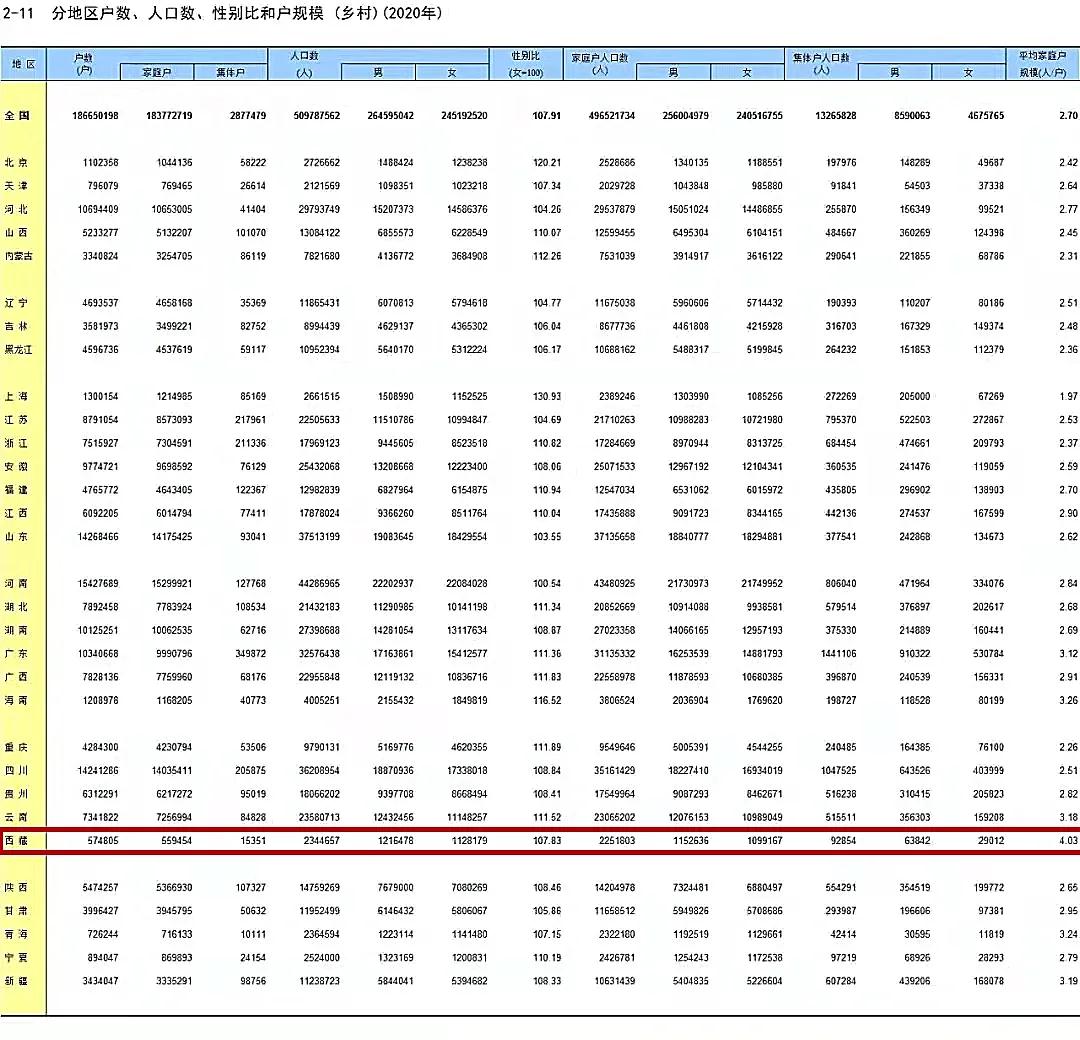This screenshot has width=1080, height=1040.
Task: Select the 北京 row label
Action: coord(17,163)
